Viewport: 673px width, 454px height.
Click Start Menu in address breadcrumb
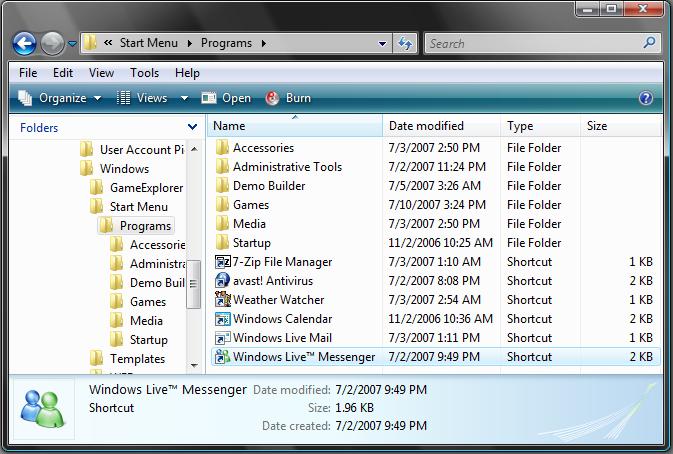point(149,43)
